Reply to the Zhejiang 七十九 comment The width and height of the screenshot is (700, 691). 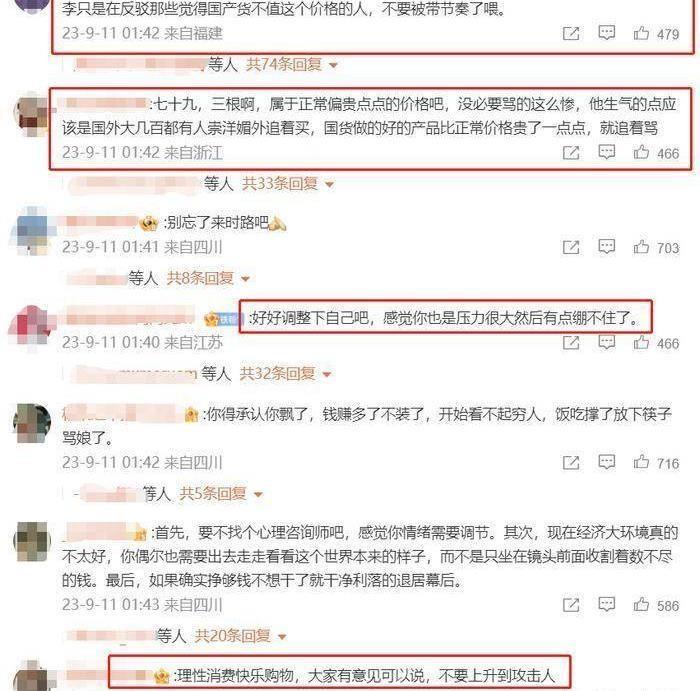point(606,152)
